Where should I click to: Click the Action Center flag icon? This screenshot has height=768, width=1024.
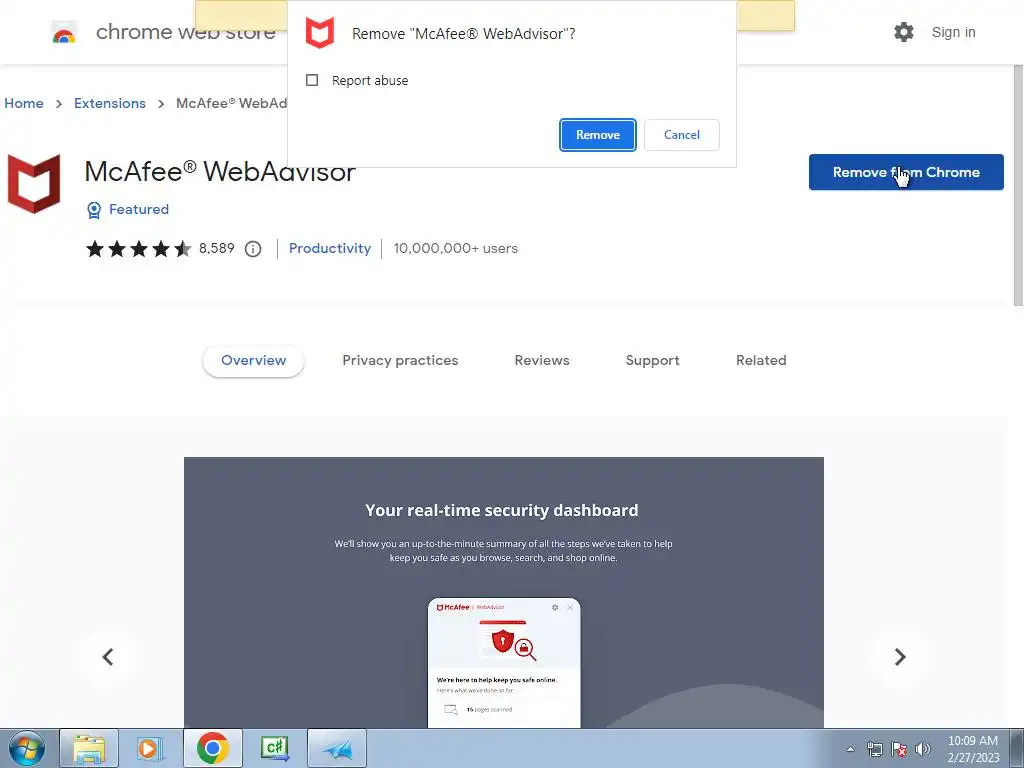pyautogui.click(x=899, y=749)
